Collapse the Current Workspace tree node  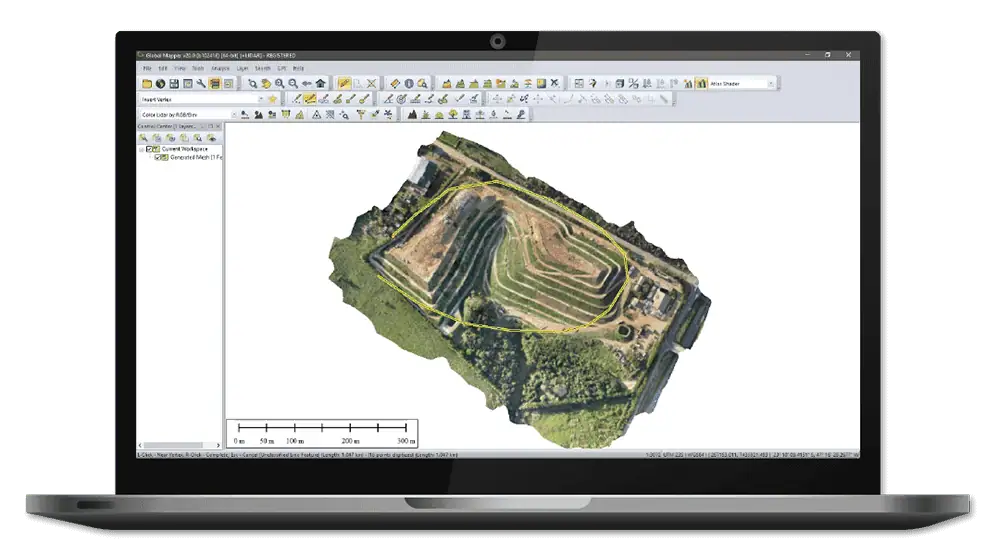[142, 149]
